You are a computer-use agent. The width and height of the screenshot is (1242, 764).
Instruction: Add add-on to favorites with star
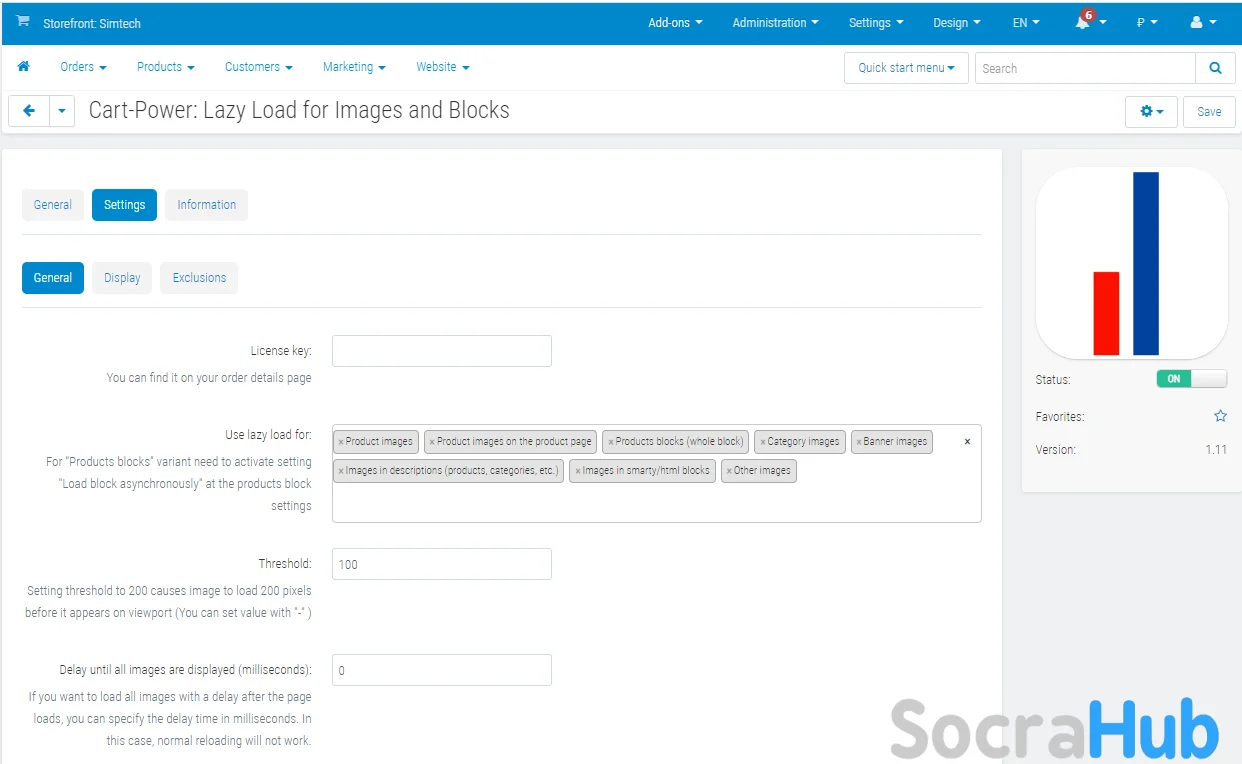1220,416
